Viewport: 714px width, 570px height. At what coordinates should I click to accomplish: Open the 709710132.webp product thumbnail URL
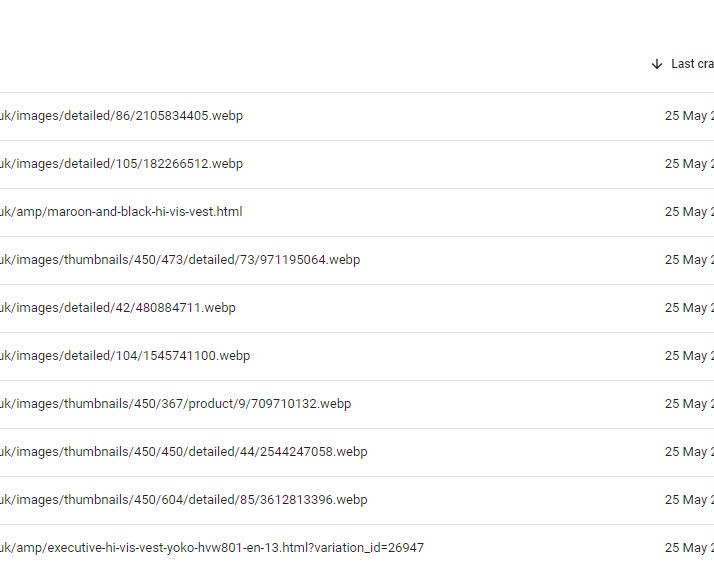pyautogui.click(x=175, y=404)
